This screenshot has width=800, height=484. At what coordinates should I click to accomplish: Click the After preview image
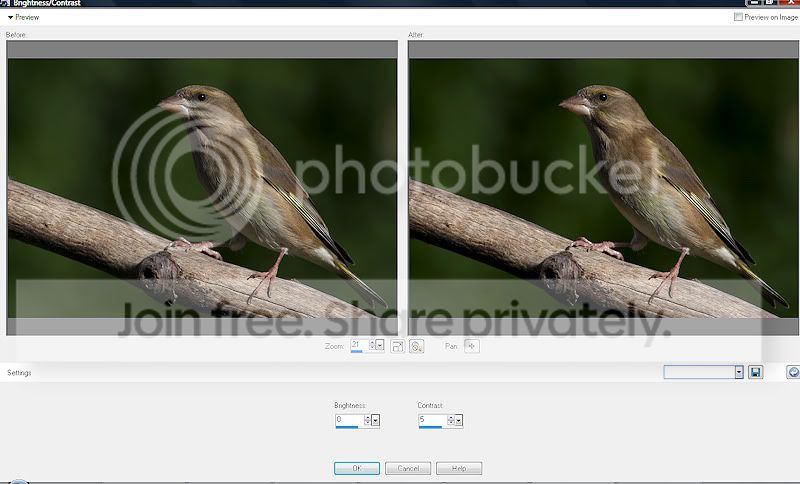point(604,188)
